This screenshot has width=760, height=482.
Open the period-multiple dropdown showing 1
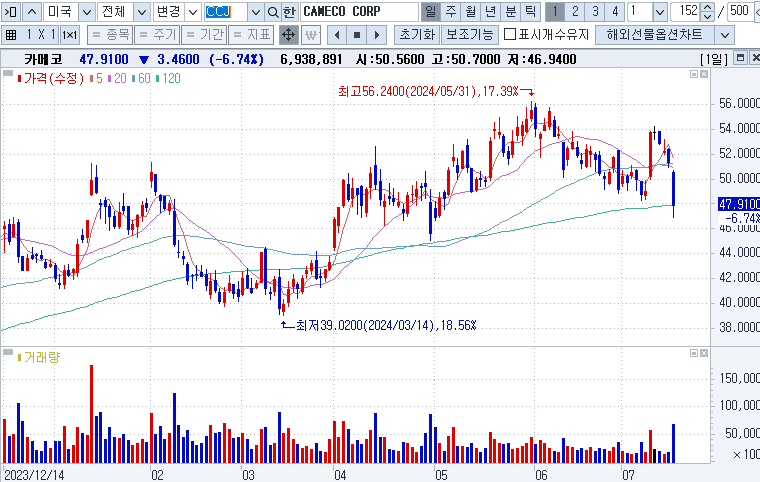coord(659,12)
